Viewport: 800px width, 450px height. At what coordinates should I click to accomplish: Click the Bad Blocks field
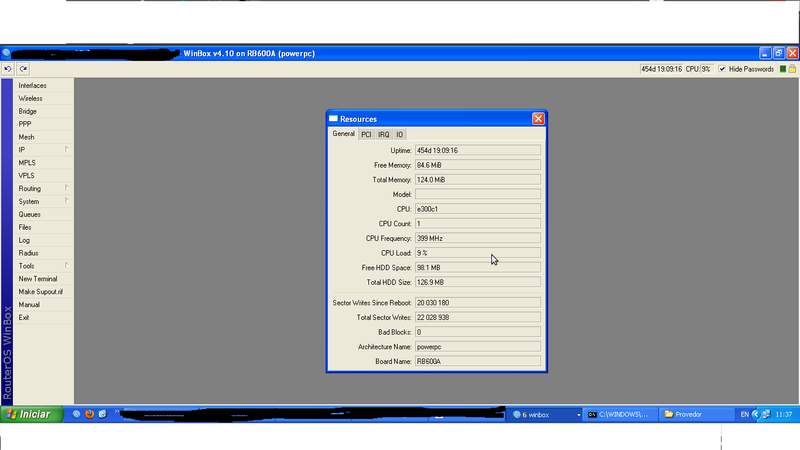coord(478,332)
